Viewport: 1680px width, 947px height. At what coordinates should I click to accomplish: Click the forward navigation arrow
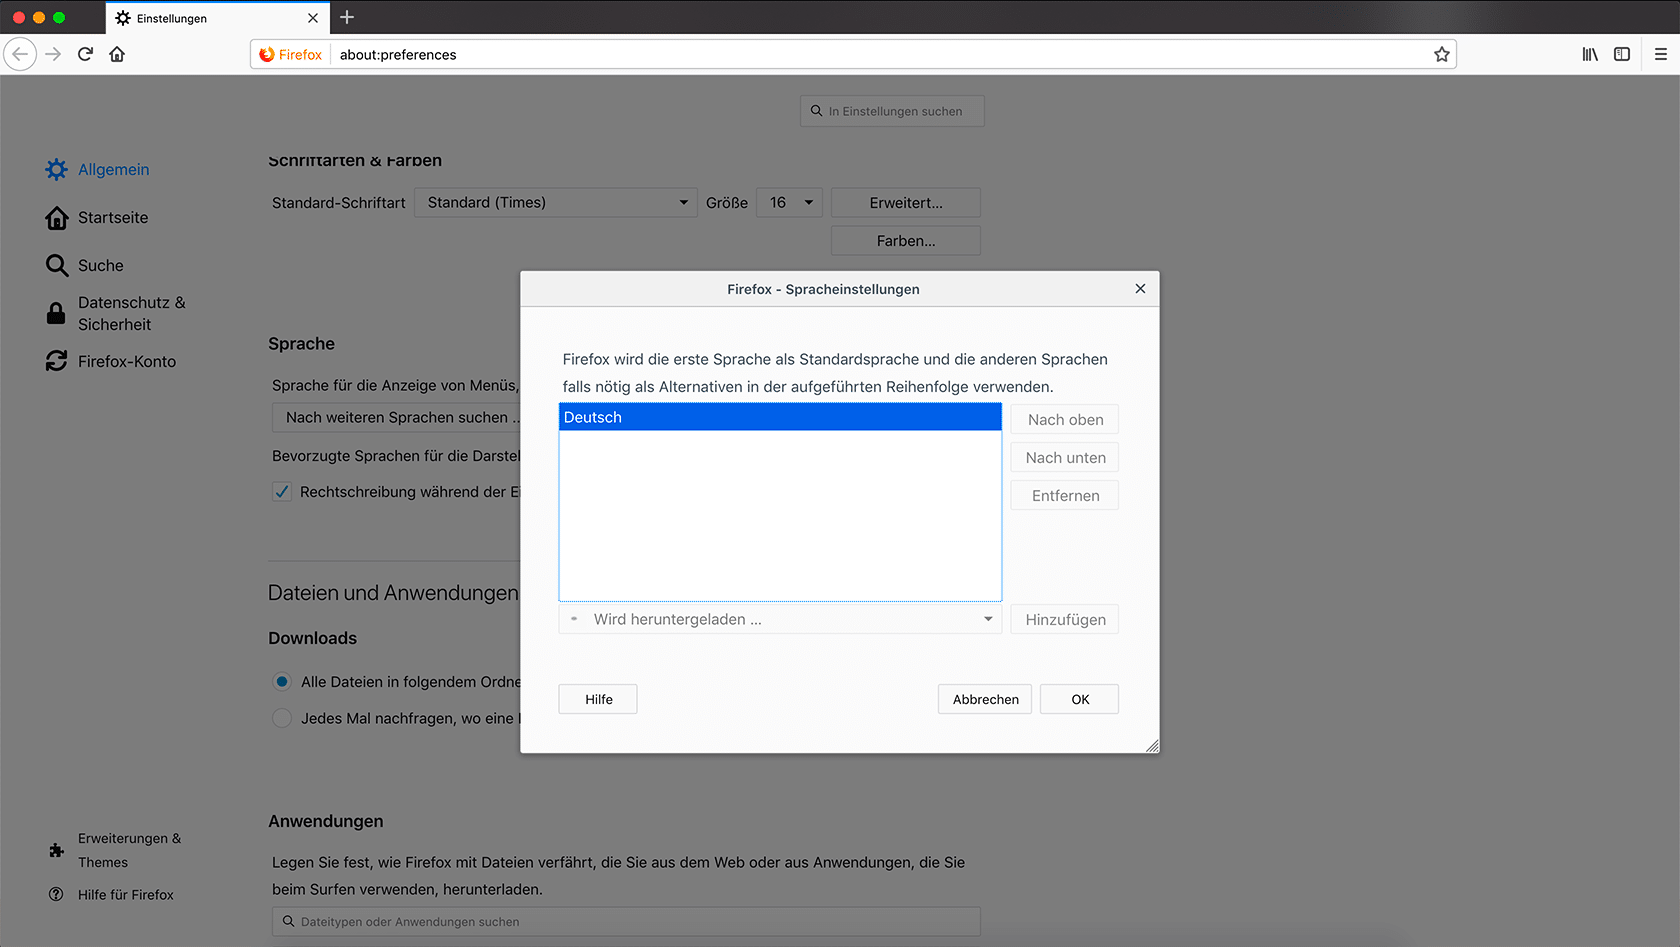click(54, 54)
